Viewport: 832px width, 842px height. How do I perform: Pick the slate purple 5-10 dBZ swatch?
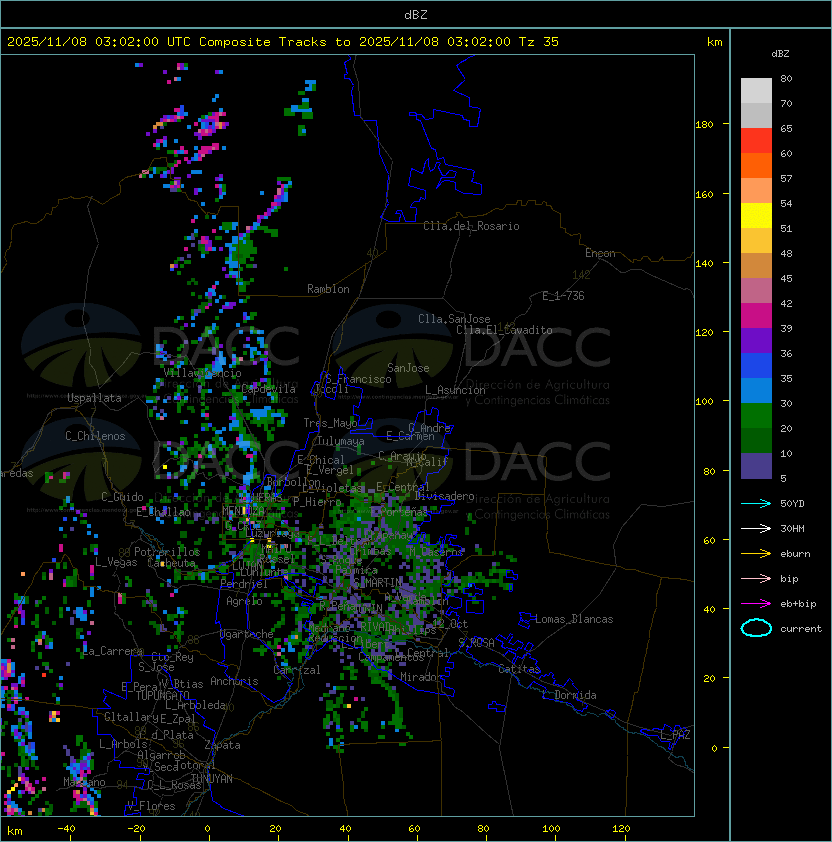click(x=756, y=466)
